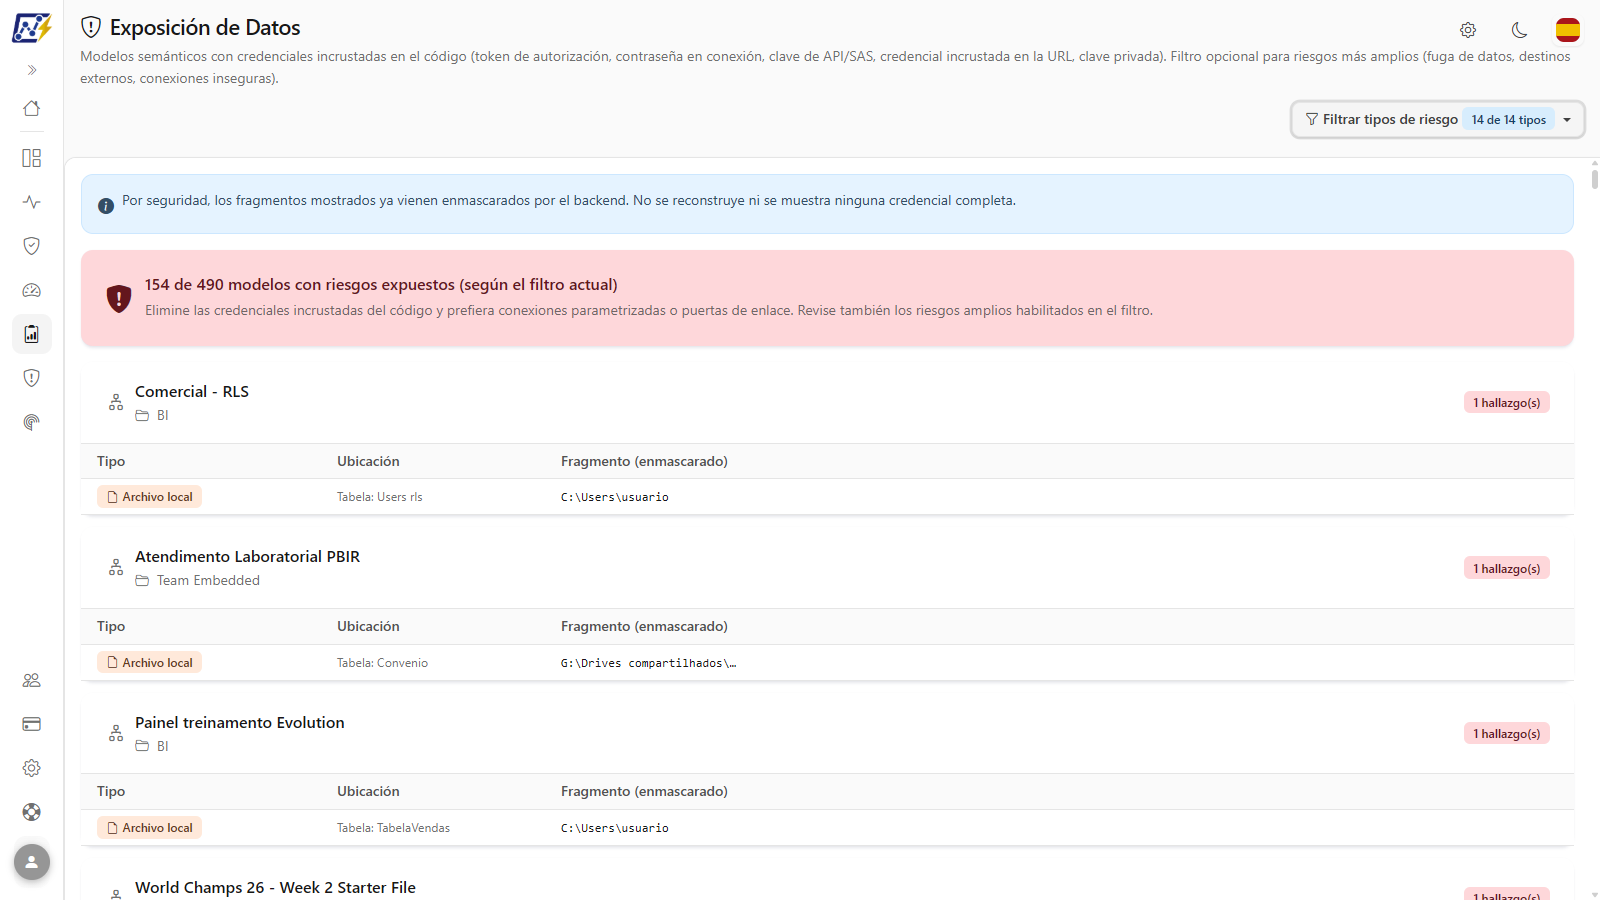Click the page scrollbar thumb
The width and height of the screenshot is (1600, 900).
(x=1594, y=179)
